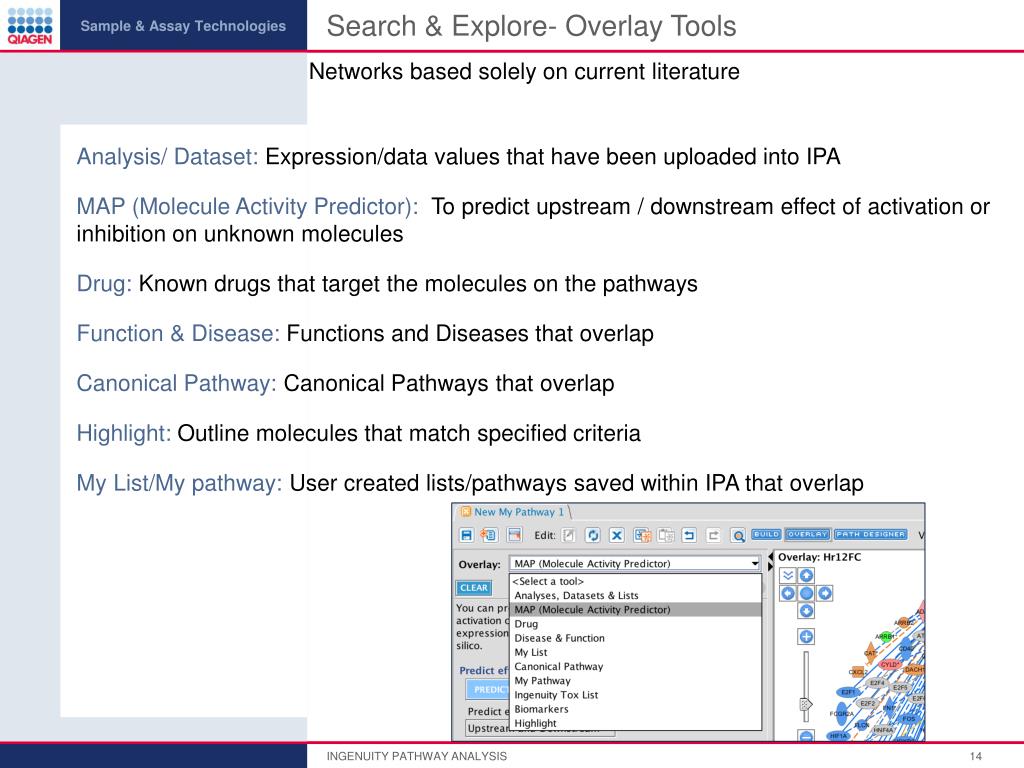The height and width of the screenshot is (768, 1024).
Task: Choose 'Drug' from overlay list
Action: click(635, 624)
